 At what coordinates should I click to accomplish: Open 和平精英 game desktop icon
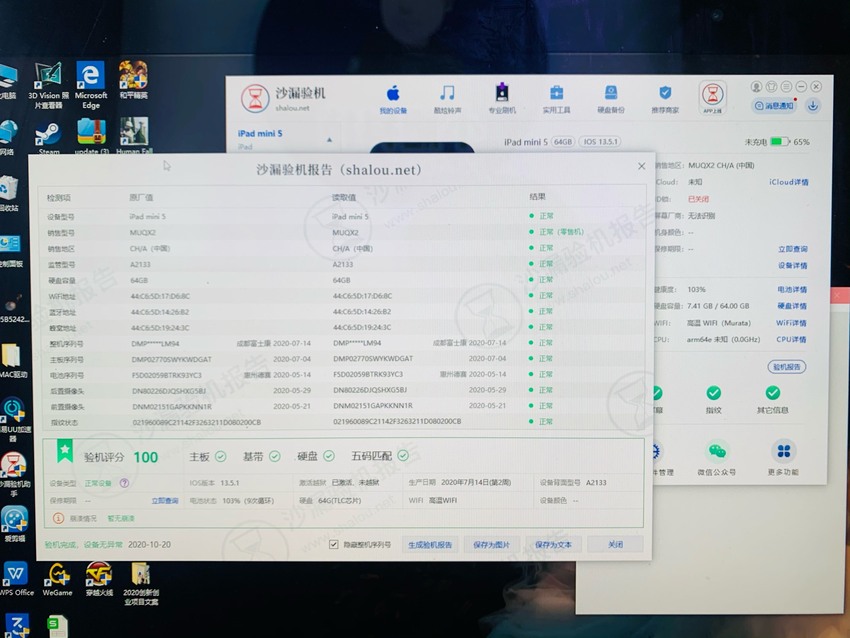click(x=133, y=79)
